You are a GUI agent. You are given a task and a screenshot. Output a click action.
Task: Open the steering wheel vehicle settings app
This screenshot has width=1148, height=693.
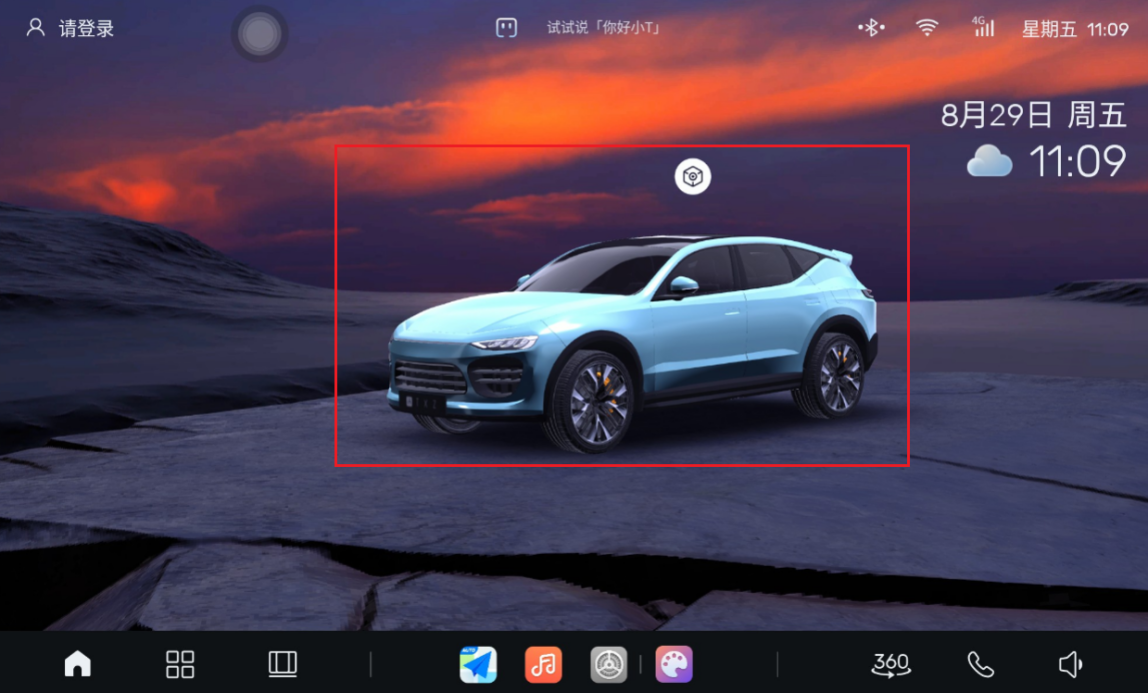click(608, 664)
